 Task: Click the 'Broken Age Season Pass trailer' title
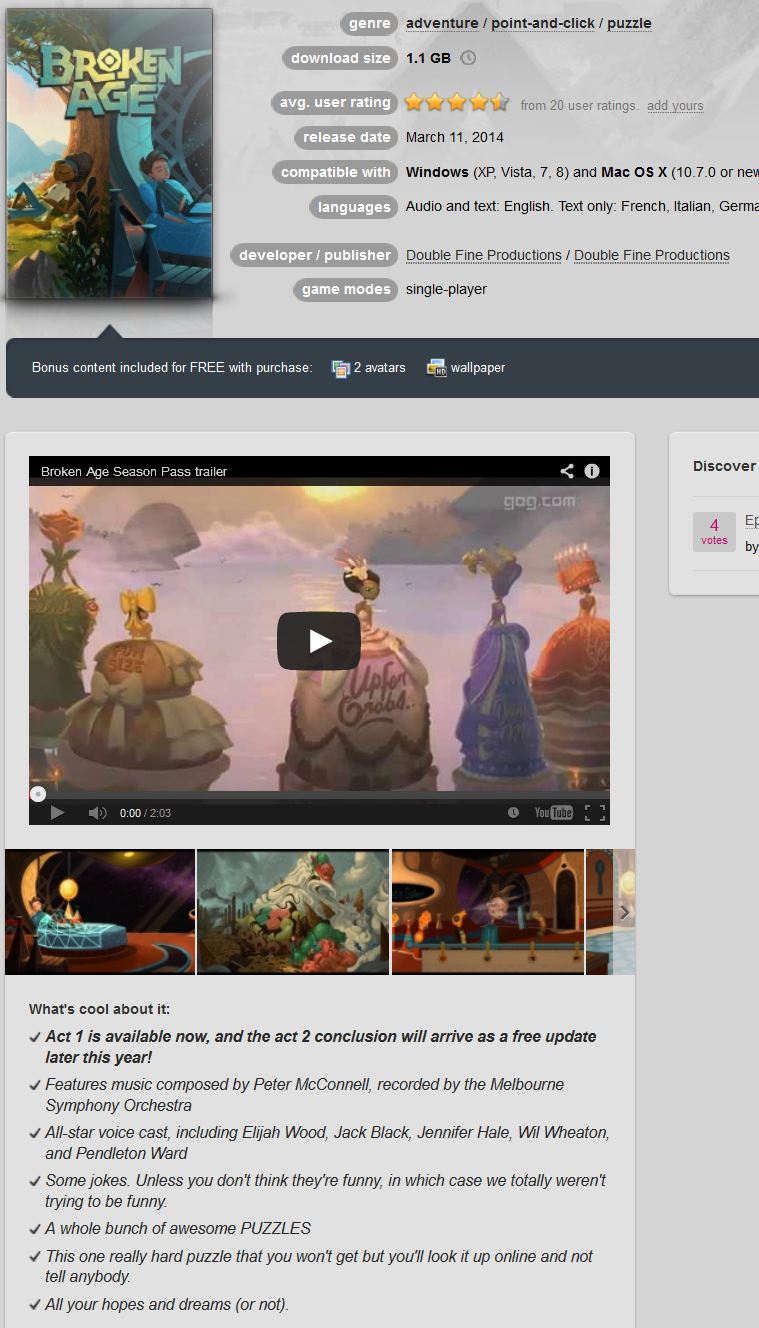click(x=134, y=471)
